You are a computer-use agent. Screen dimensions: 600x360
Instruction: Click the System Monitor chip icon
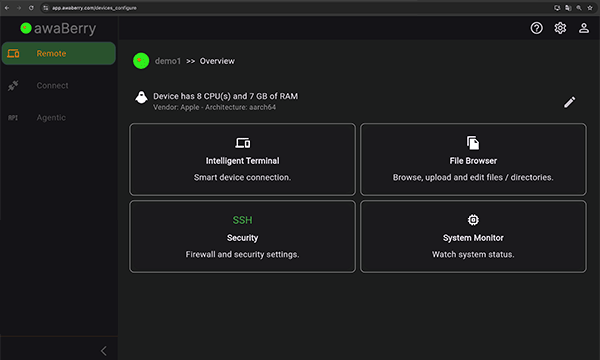coord(473,220)
